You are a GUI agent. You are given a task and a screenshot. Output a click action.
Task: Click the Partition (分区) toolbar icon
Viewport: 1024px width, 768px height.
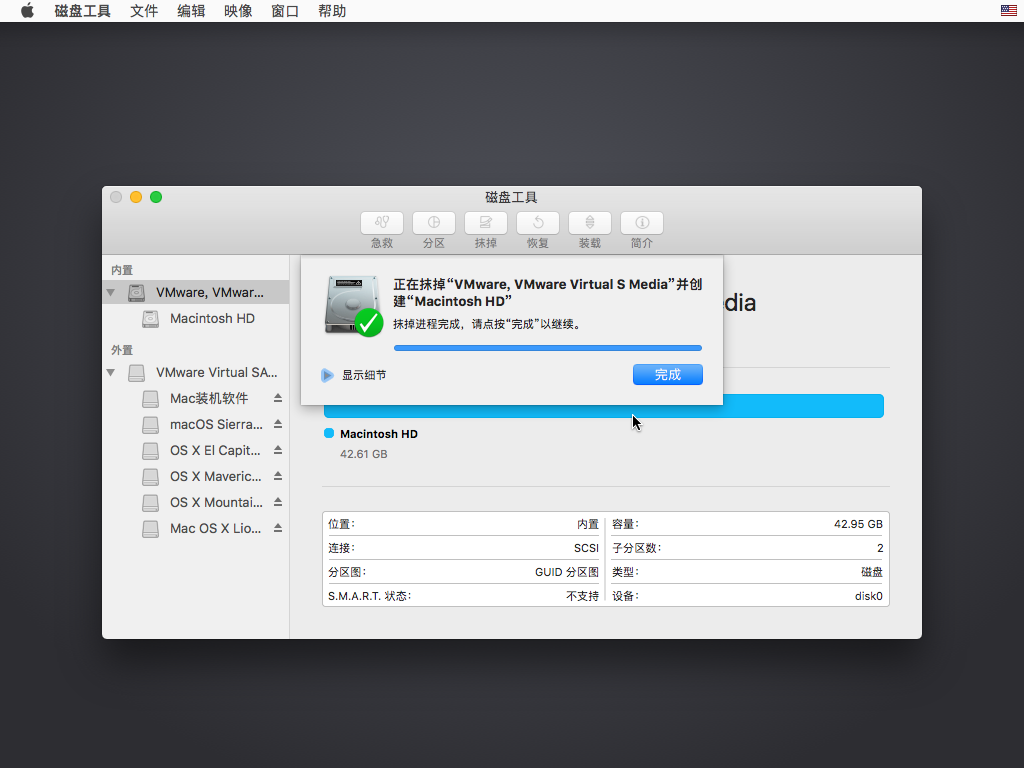pos(434,223)
